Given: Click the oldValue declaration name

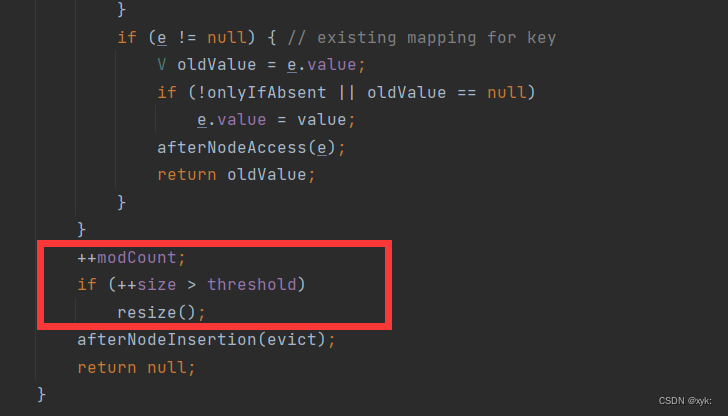Looking at the screenshot, I should (216, 65).
